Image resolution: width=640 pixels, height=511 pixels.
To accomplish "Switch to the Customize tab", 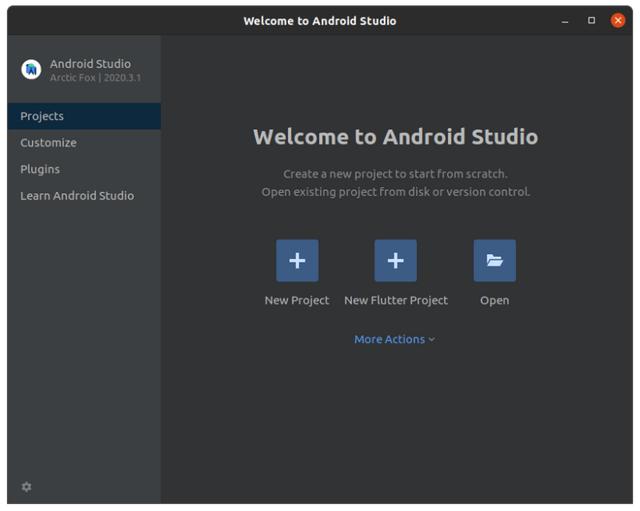I will (84, 142).
